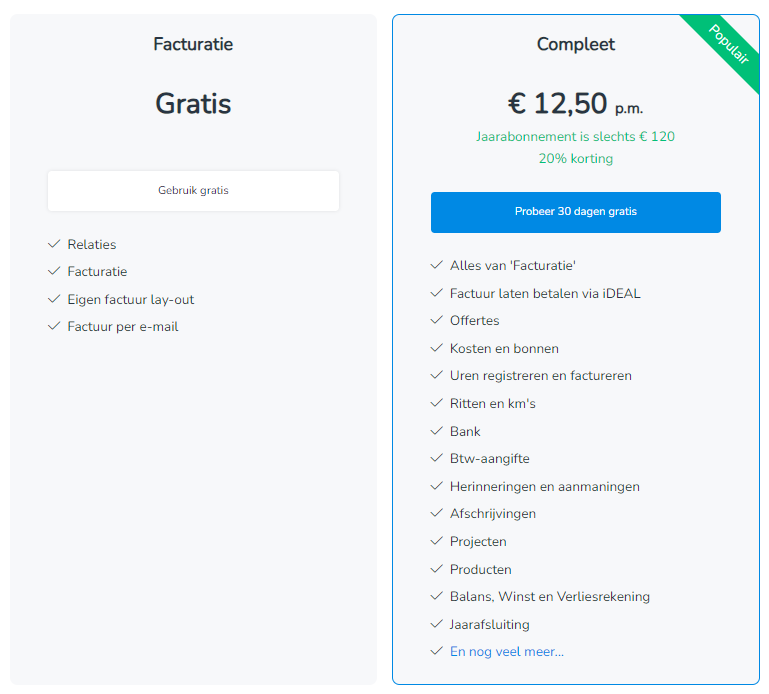Image resolution: width=769 pixels, height=694 pixels.
Task: Click 'Jaarabonnement is slechts € 120' text
Action: (575, 136)
